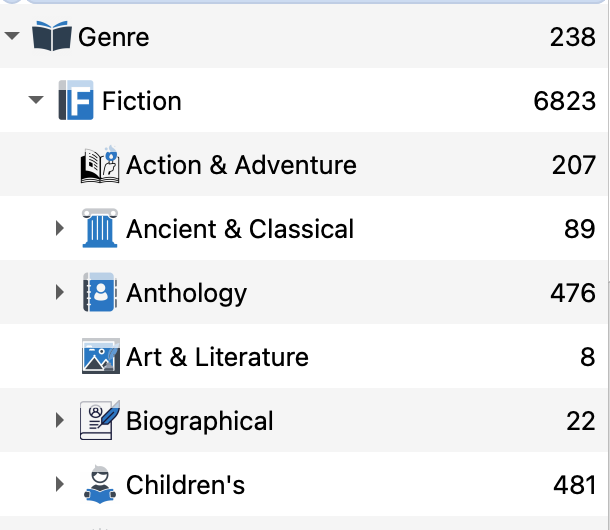Viewport: 610px width, 530px height.
Task: Click the Genre open book icon
Action: click(53, 38)
